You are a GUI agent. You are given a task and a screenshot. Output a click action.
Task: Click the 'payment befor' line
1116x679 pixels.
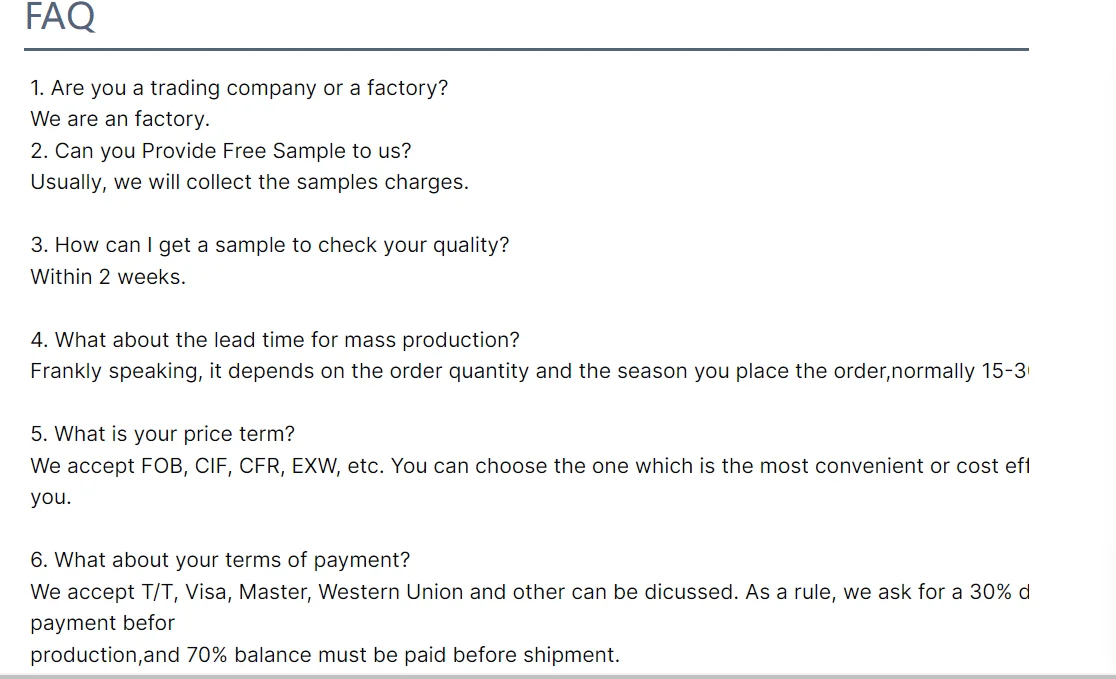pyautogui.click(x=102, y=623)
